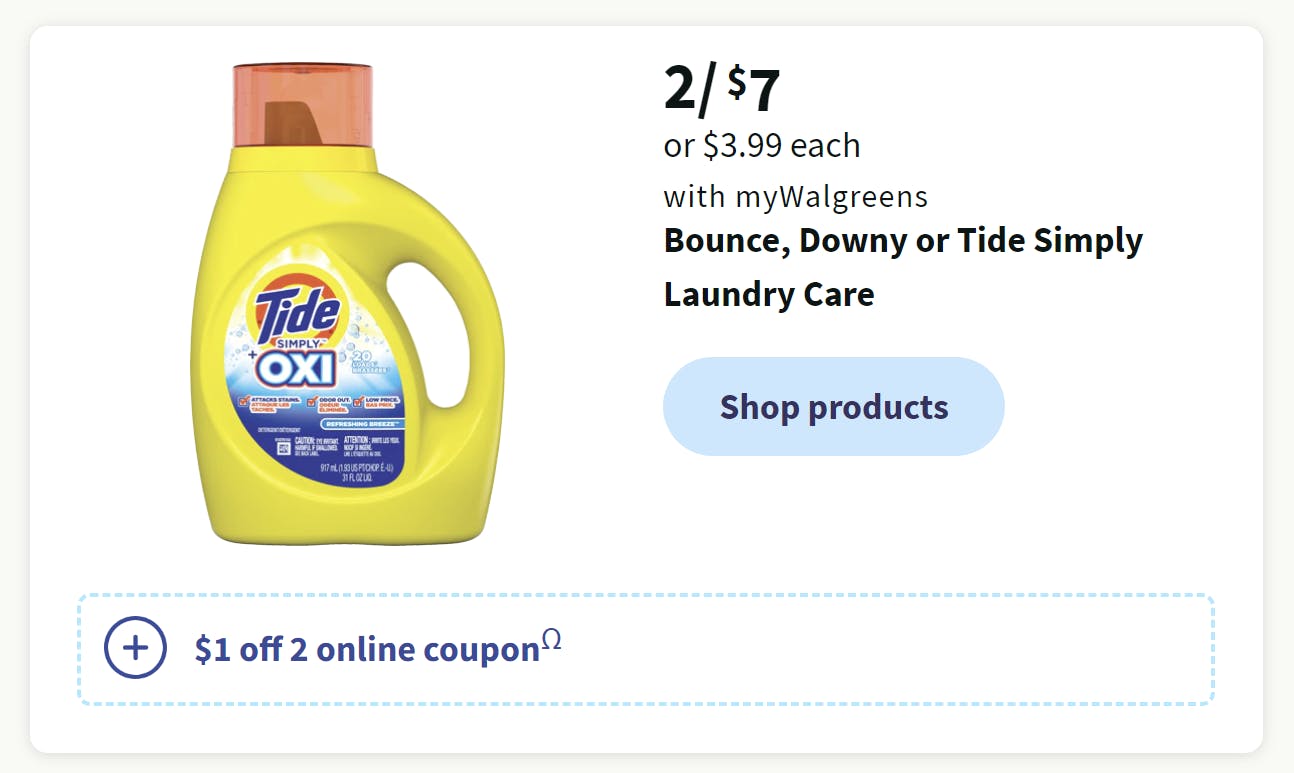Screen dimensions: 1294x773
Task: Click the 2/$7 sale price text
Action: coord(721,89)
